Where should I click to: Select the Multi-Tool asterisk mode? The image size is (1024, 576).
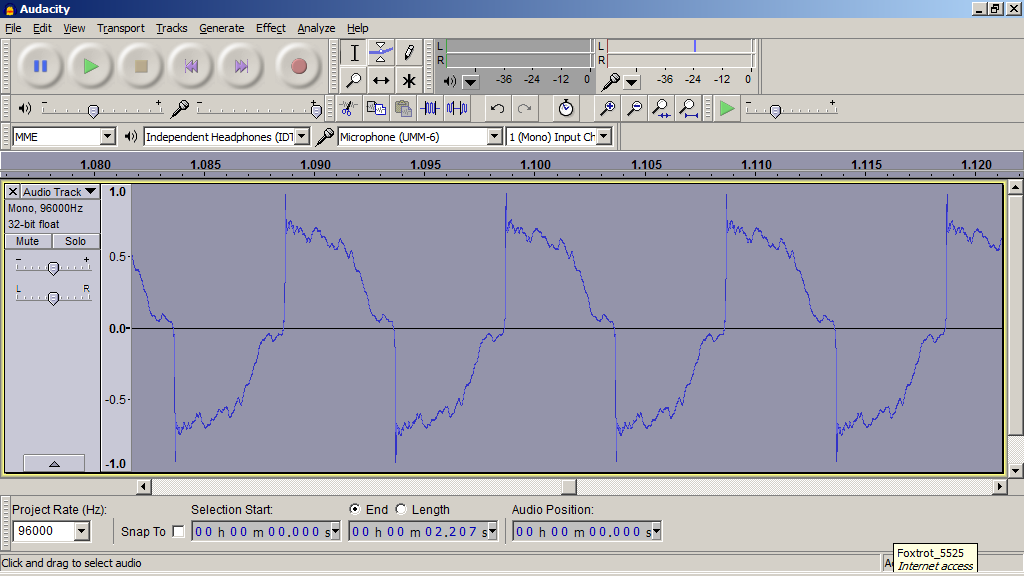coord(409,80)
